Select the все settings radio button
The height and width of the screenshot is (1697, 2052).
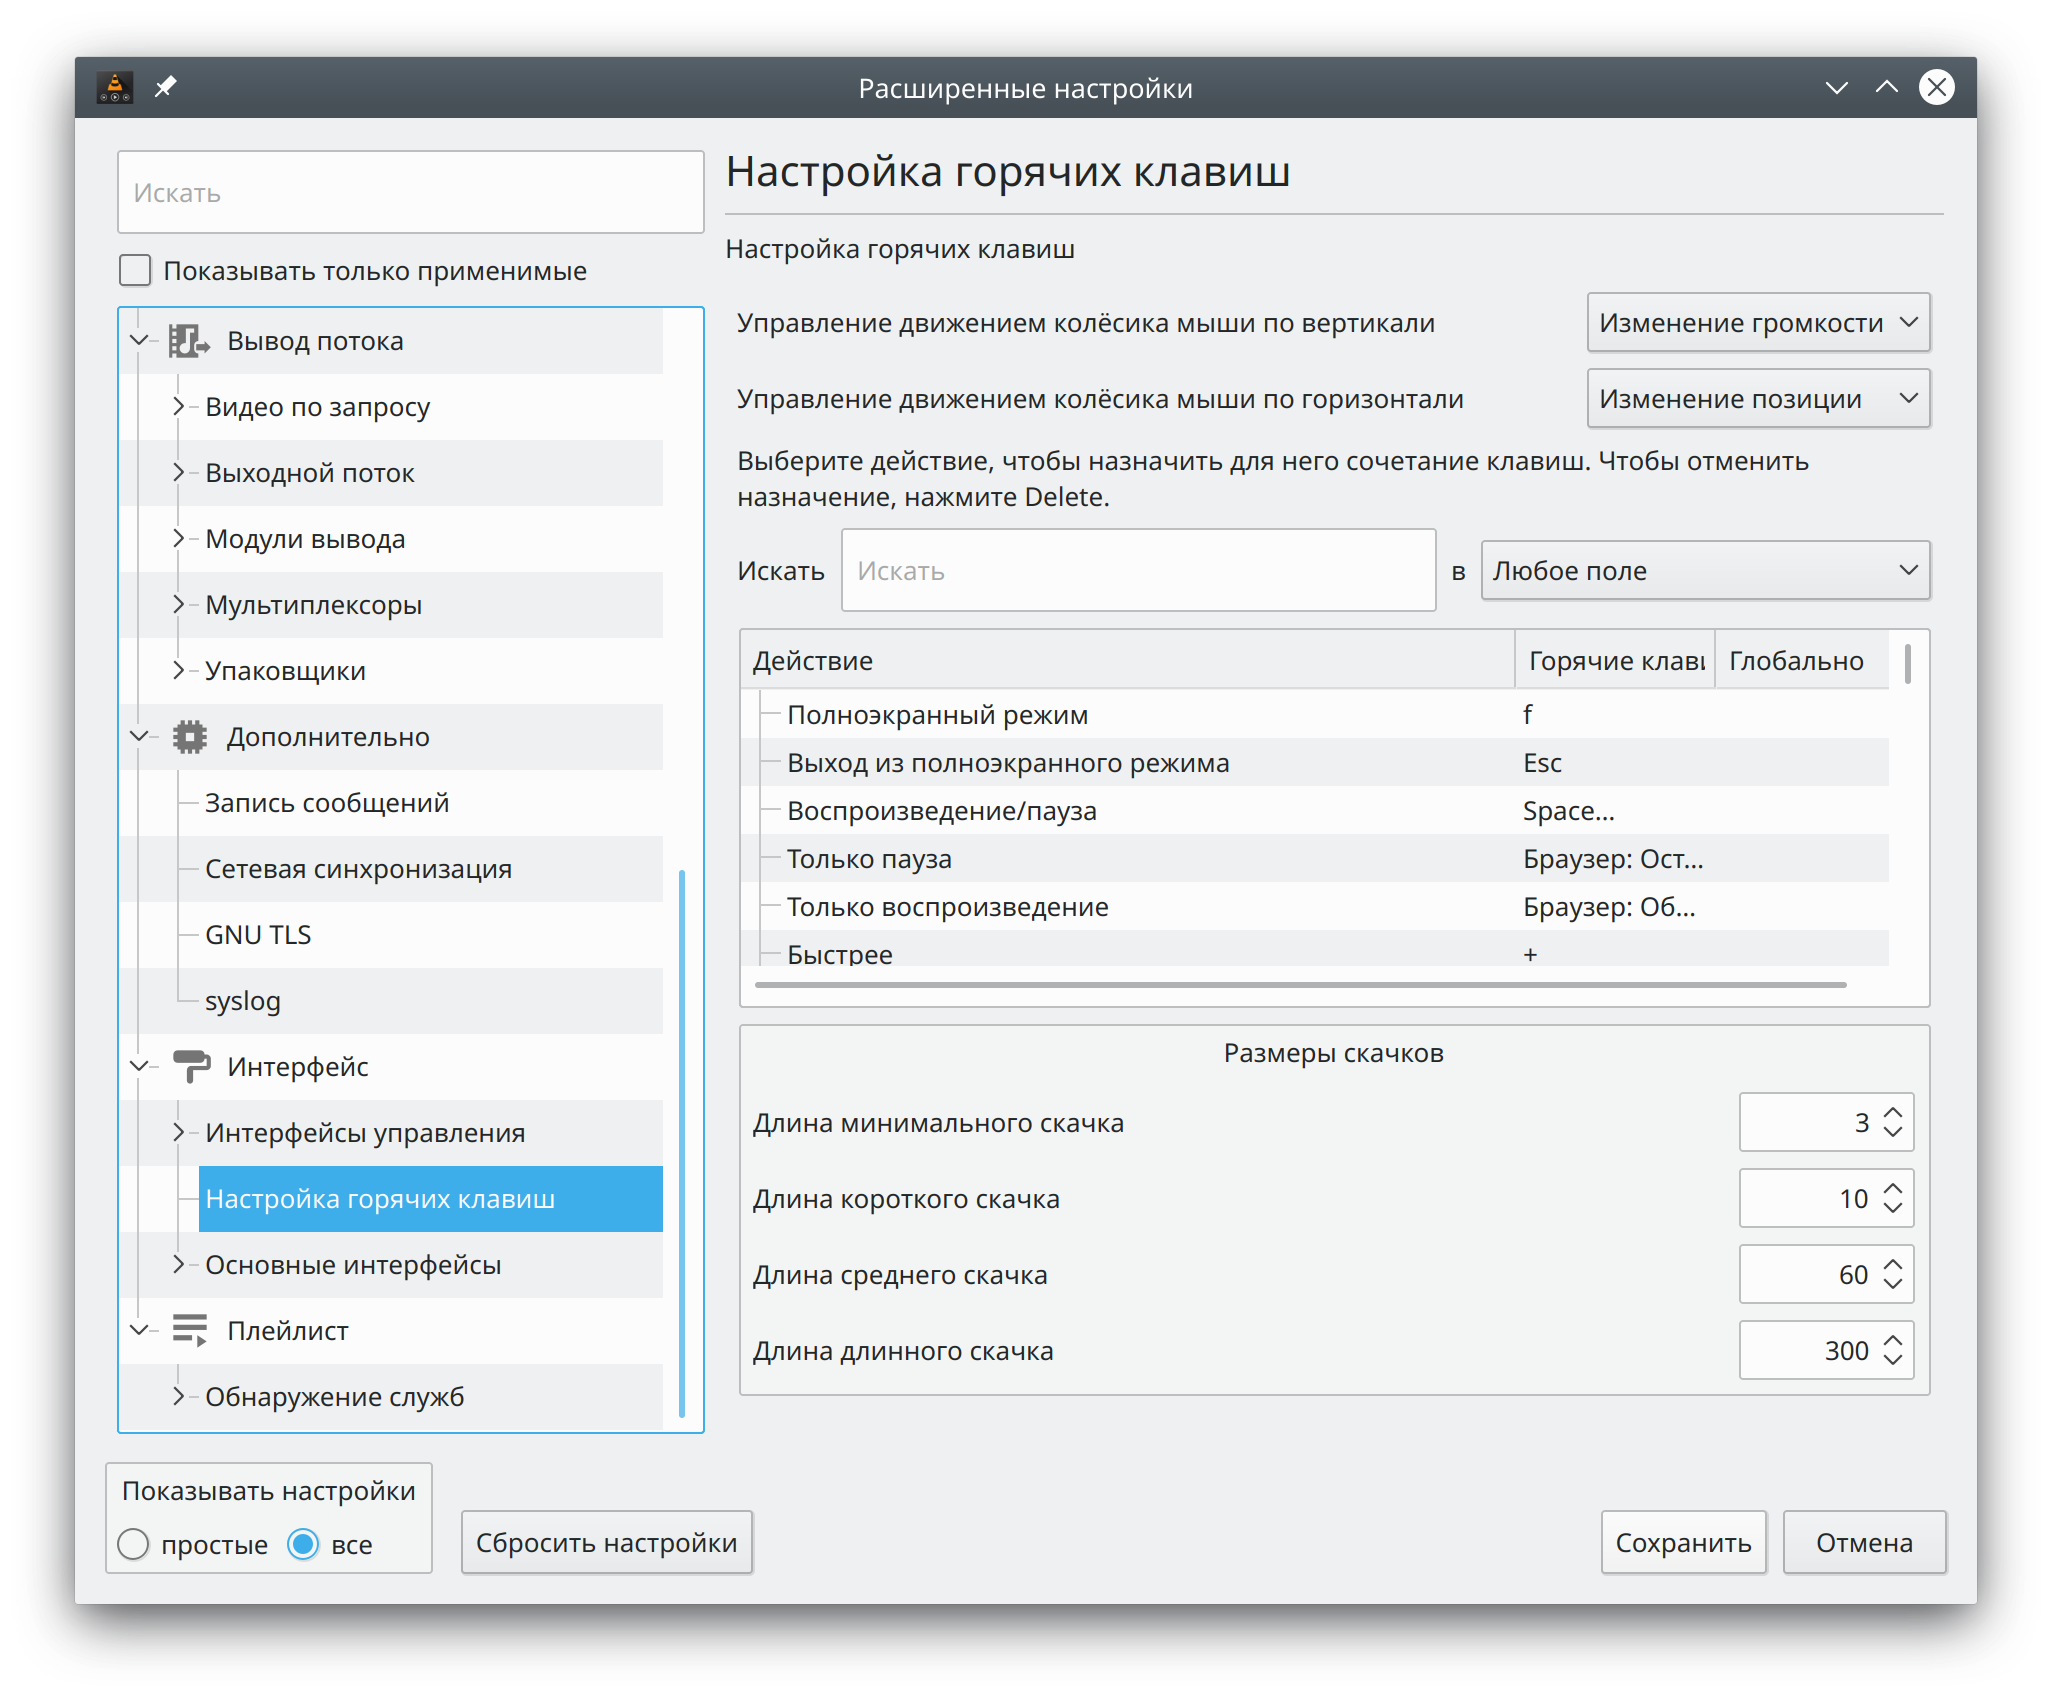pyautogui.click(x=303, y=1545)
